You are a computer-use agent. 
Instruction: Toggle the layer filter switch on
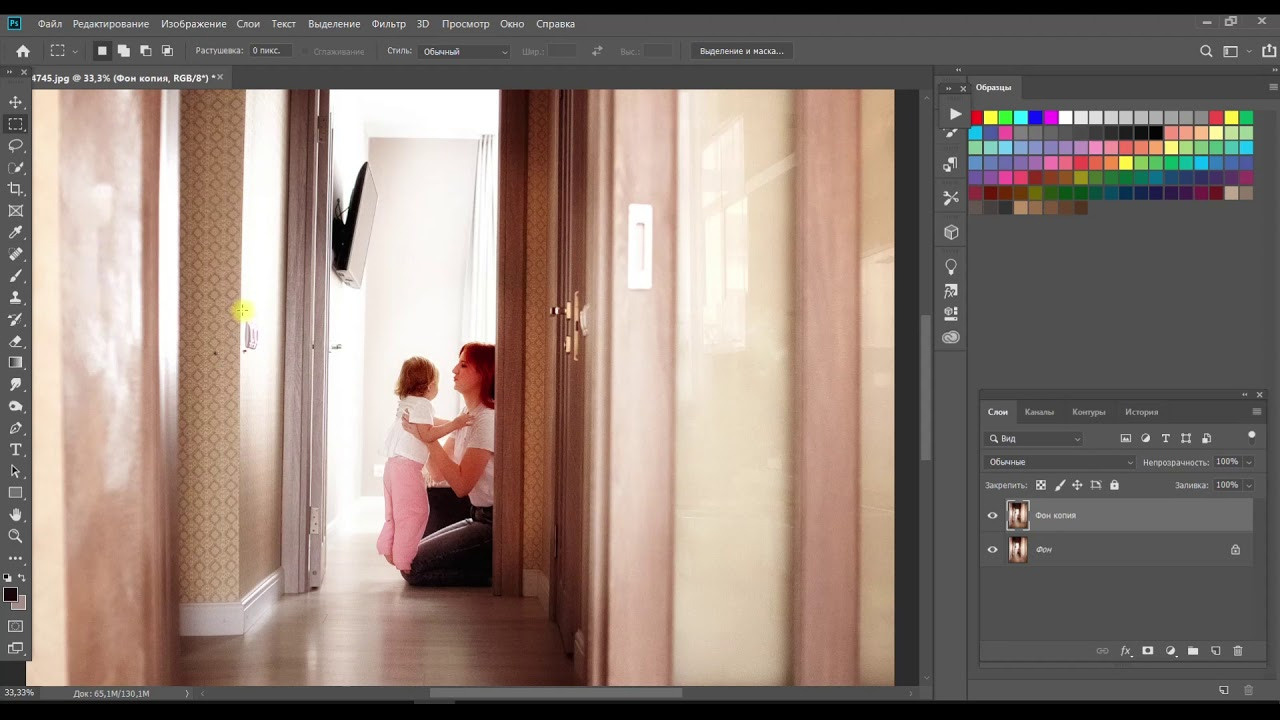coord(1251,436)
